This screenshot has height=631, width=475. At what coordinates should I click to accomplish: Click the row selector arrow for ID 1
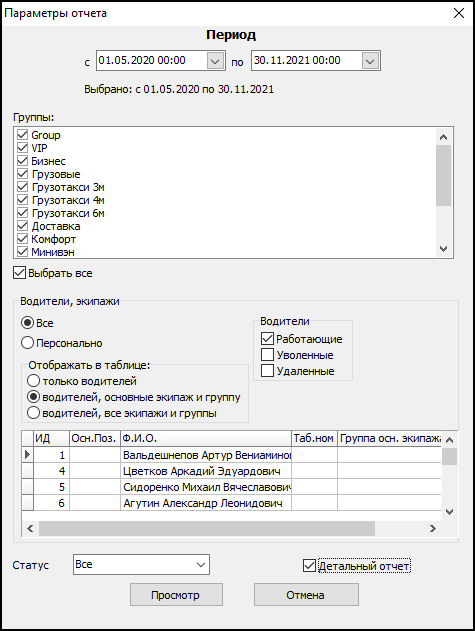[27, 455]
